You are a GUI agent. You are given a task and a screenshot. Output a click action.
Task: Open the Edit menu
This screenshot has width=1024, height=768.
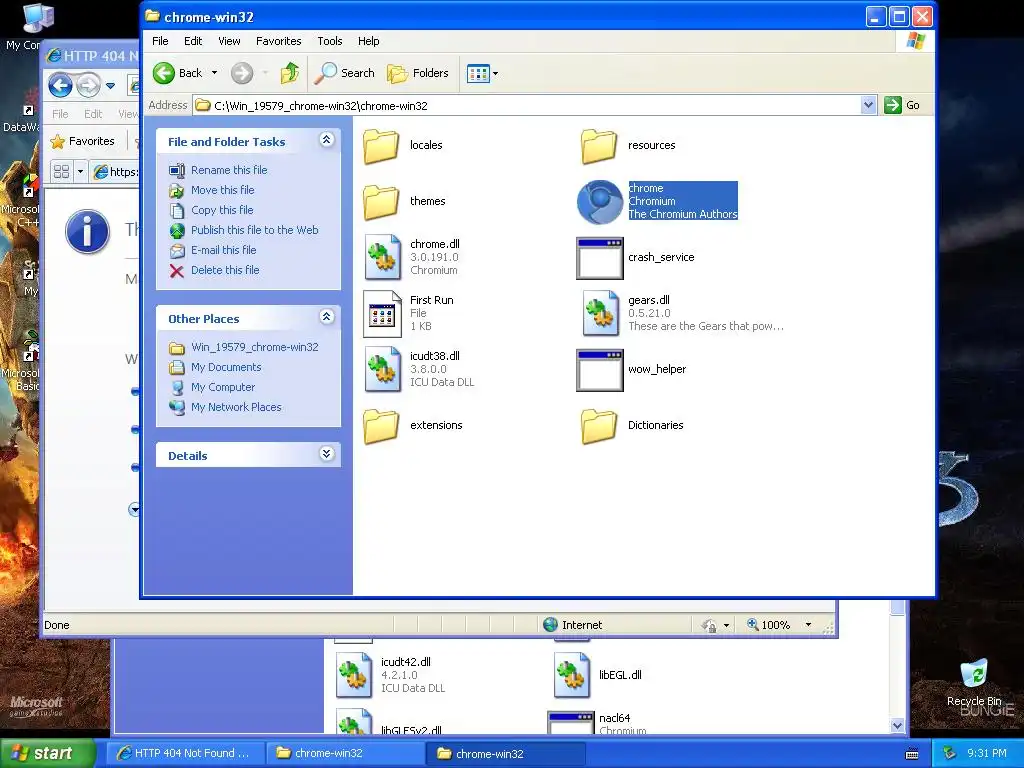193,41
